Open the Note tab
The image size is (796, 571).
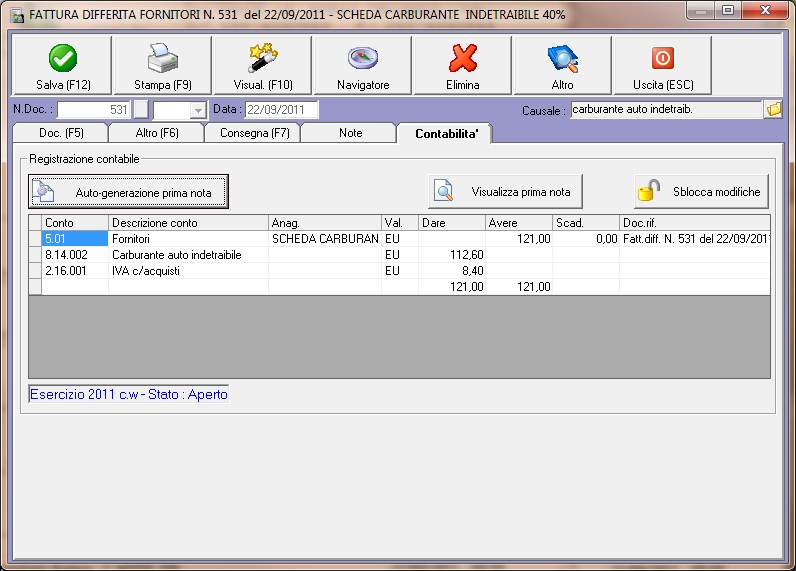point(350,133)
